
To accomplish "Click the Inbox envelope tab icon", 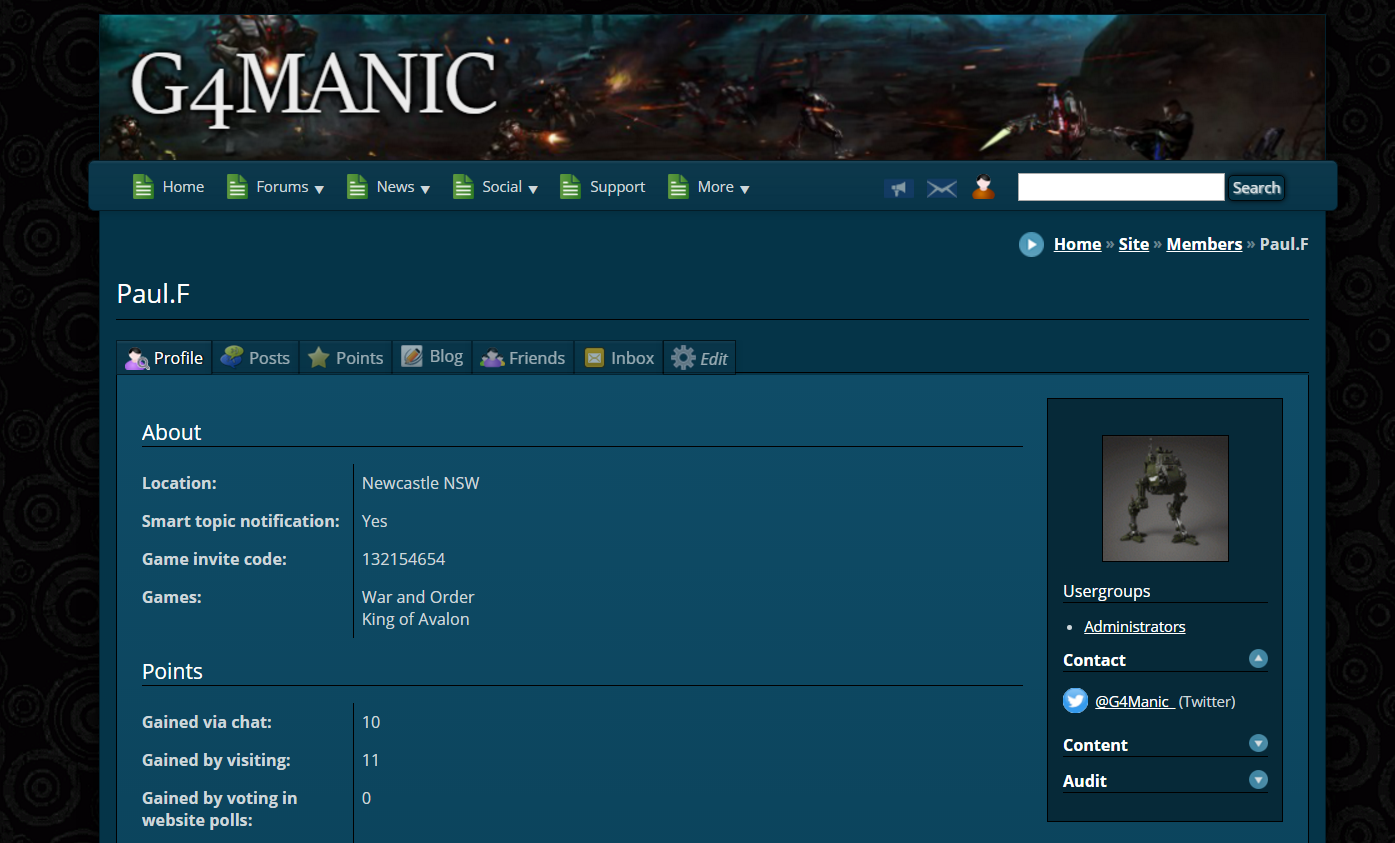I will click(x=595, y=358).
